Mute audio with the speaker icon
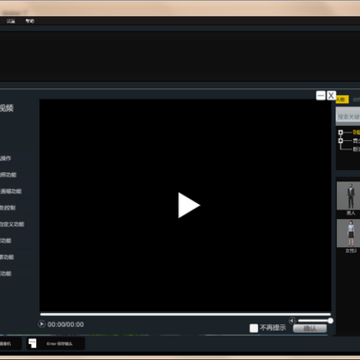Image resolution: width=360 pixels, height=360 pixels. [x=292, y=321]
